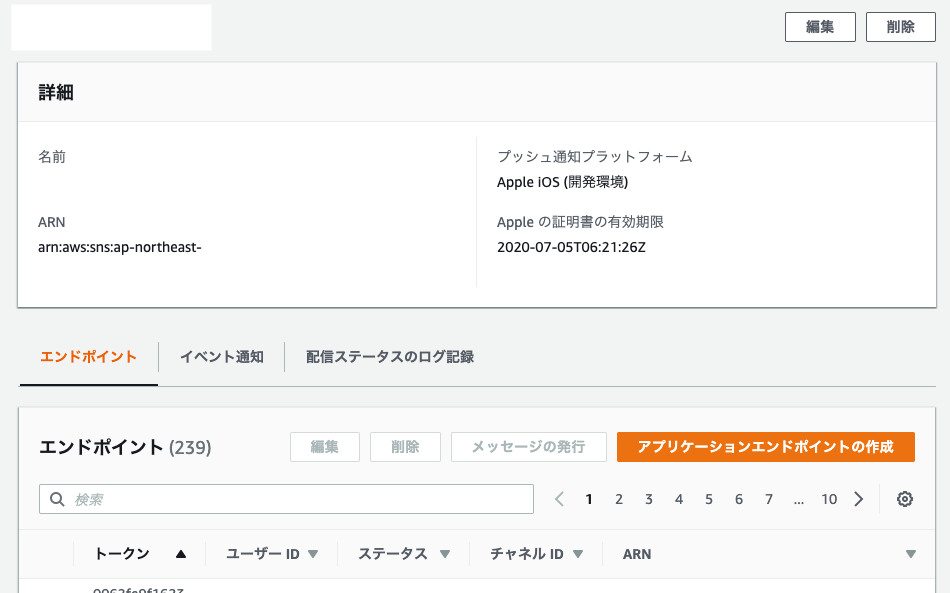Open ユーザー ID column sort arrow
950x593 pixels.
coord(313,554)
